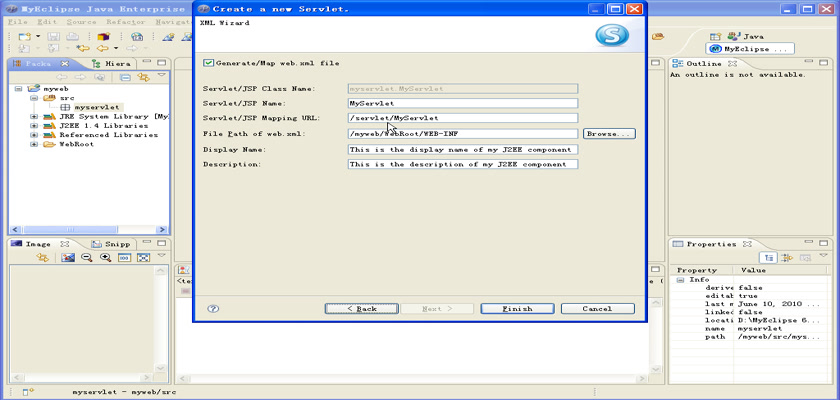Toggle Show Categories in Properties view

point(769,258)
